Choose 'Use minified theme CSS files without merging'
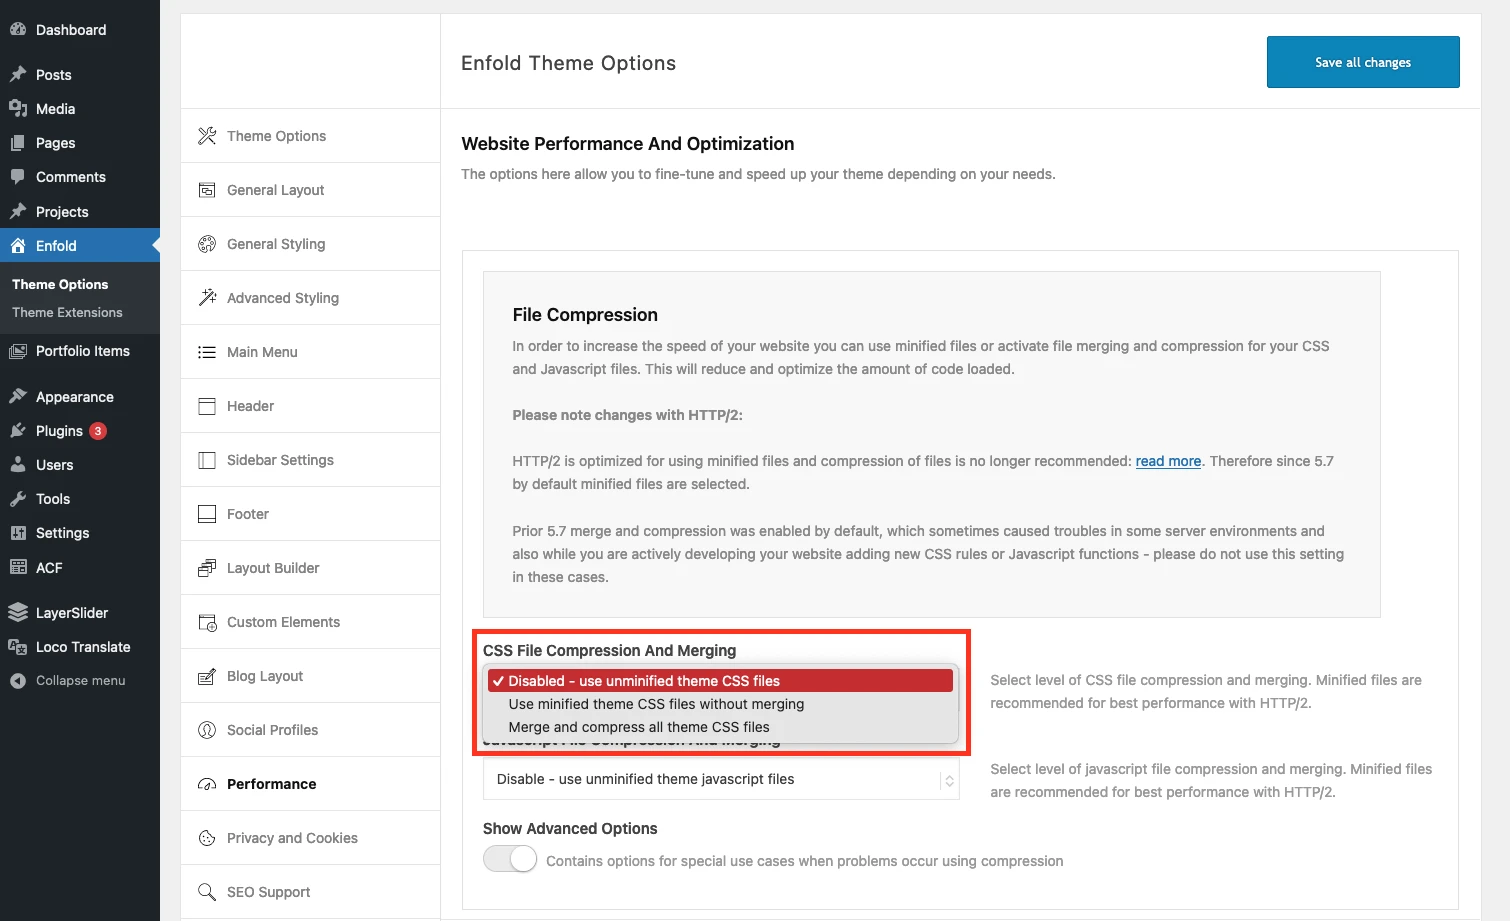The height and width of the screenshot is (921, 1510). point(656,704)
